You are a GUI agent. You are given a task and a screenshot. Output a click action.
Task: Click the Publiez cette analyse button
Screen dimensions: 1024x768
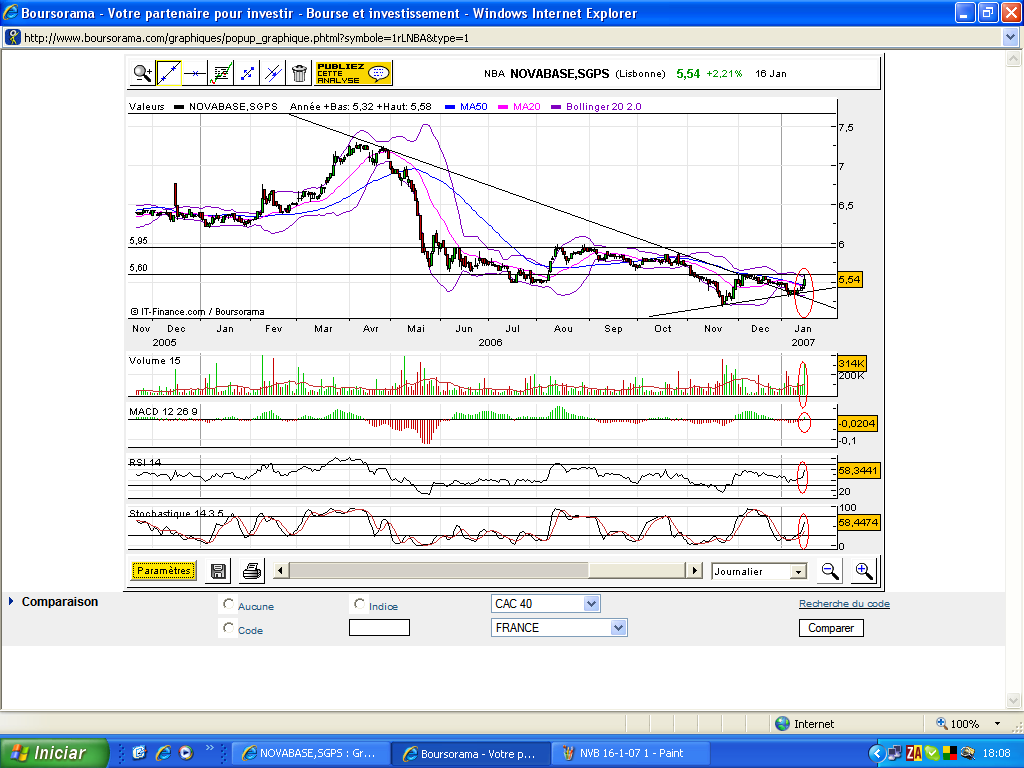(353, 73)
